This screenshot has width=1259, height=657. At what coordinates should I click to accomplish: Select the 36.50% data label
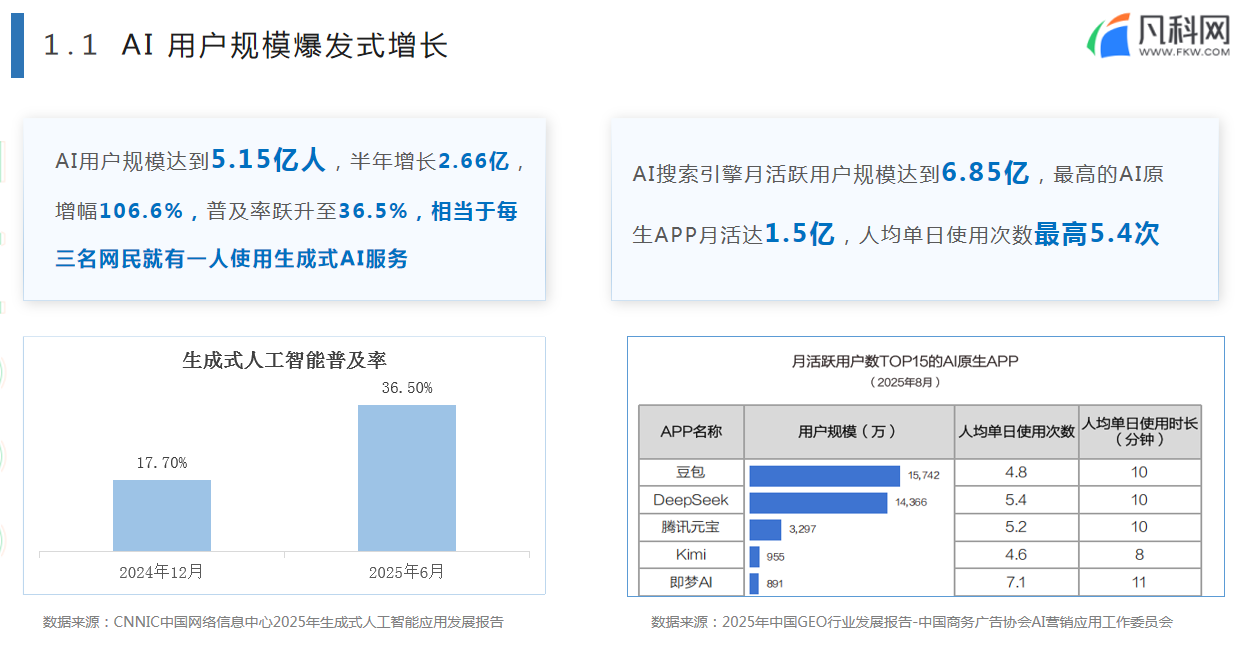point(407,388)
